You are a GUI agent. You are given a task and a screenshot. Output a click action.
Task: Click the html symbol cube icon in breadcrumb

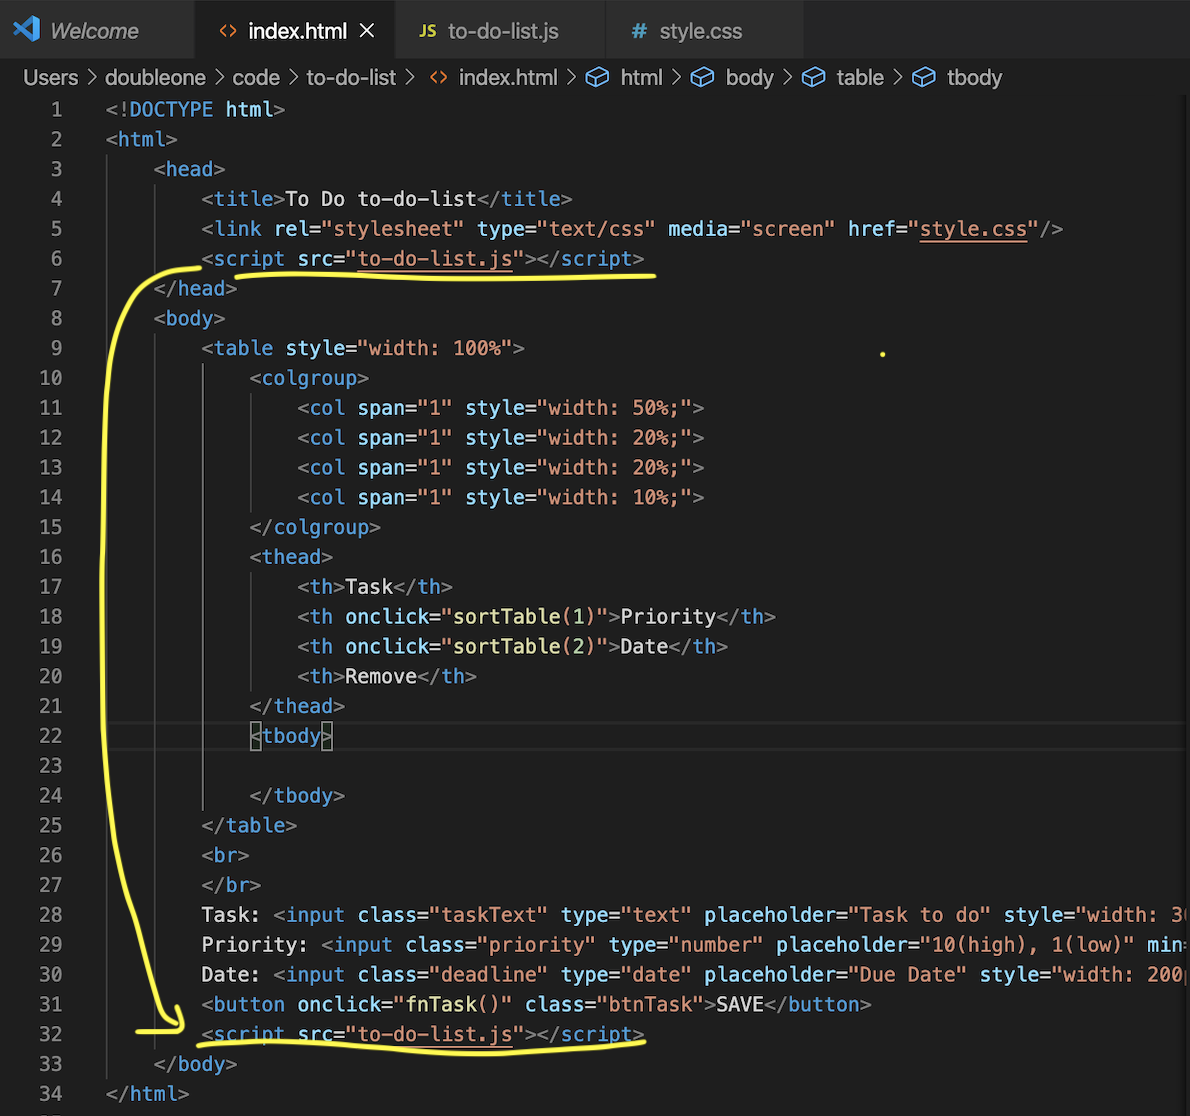tap(597, 77)
